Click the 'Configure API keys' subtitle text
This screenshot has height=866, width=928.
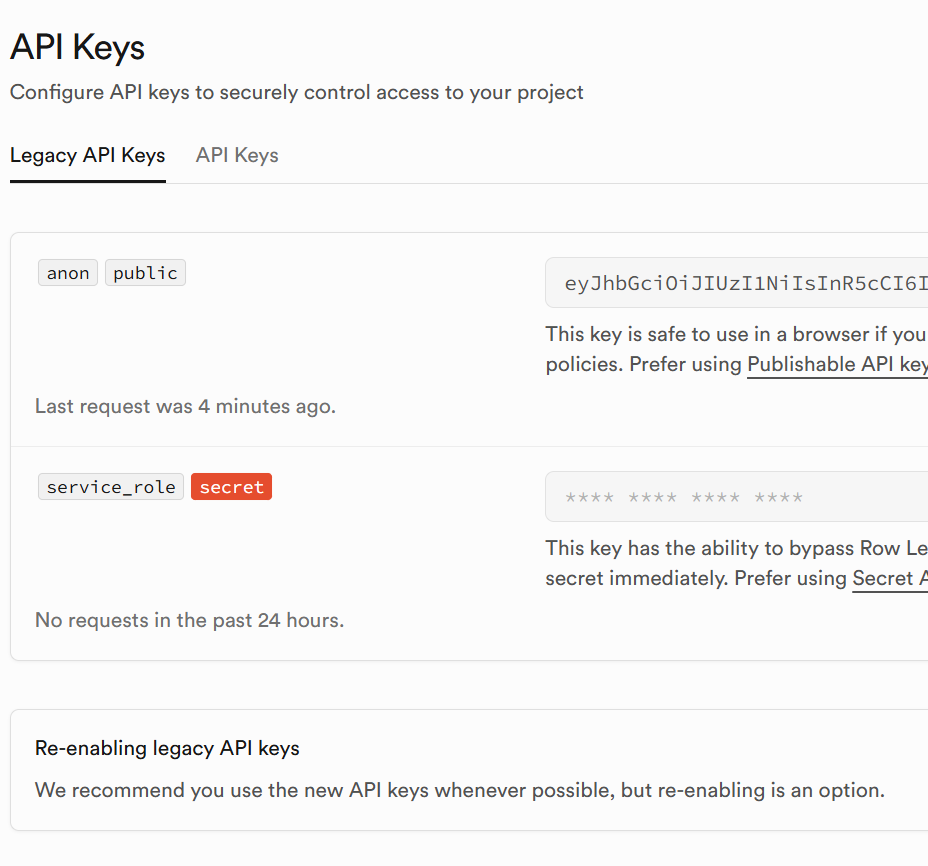click(297, 93)
